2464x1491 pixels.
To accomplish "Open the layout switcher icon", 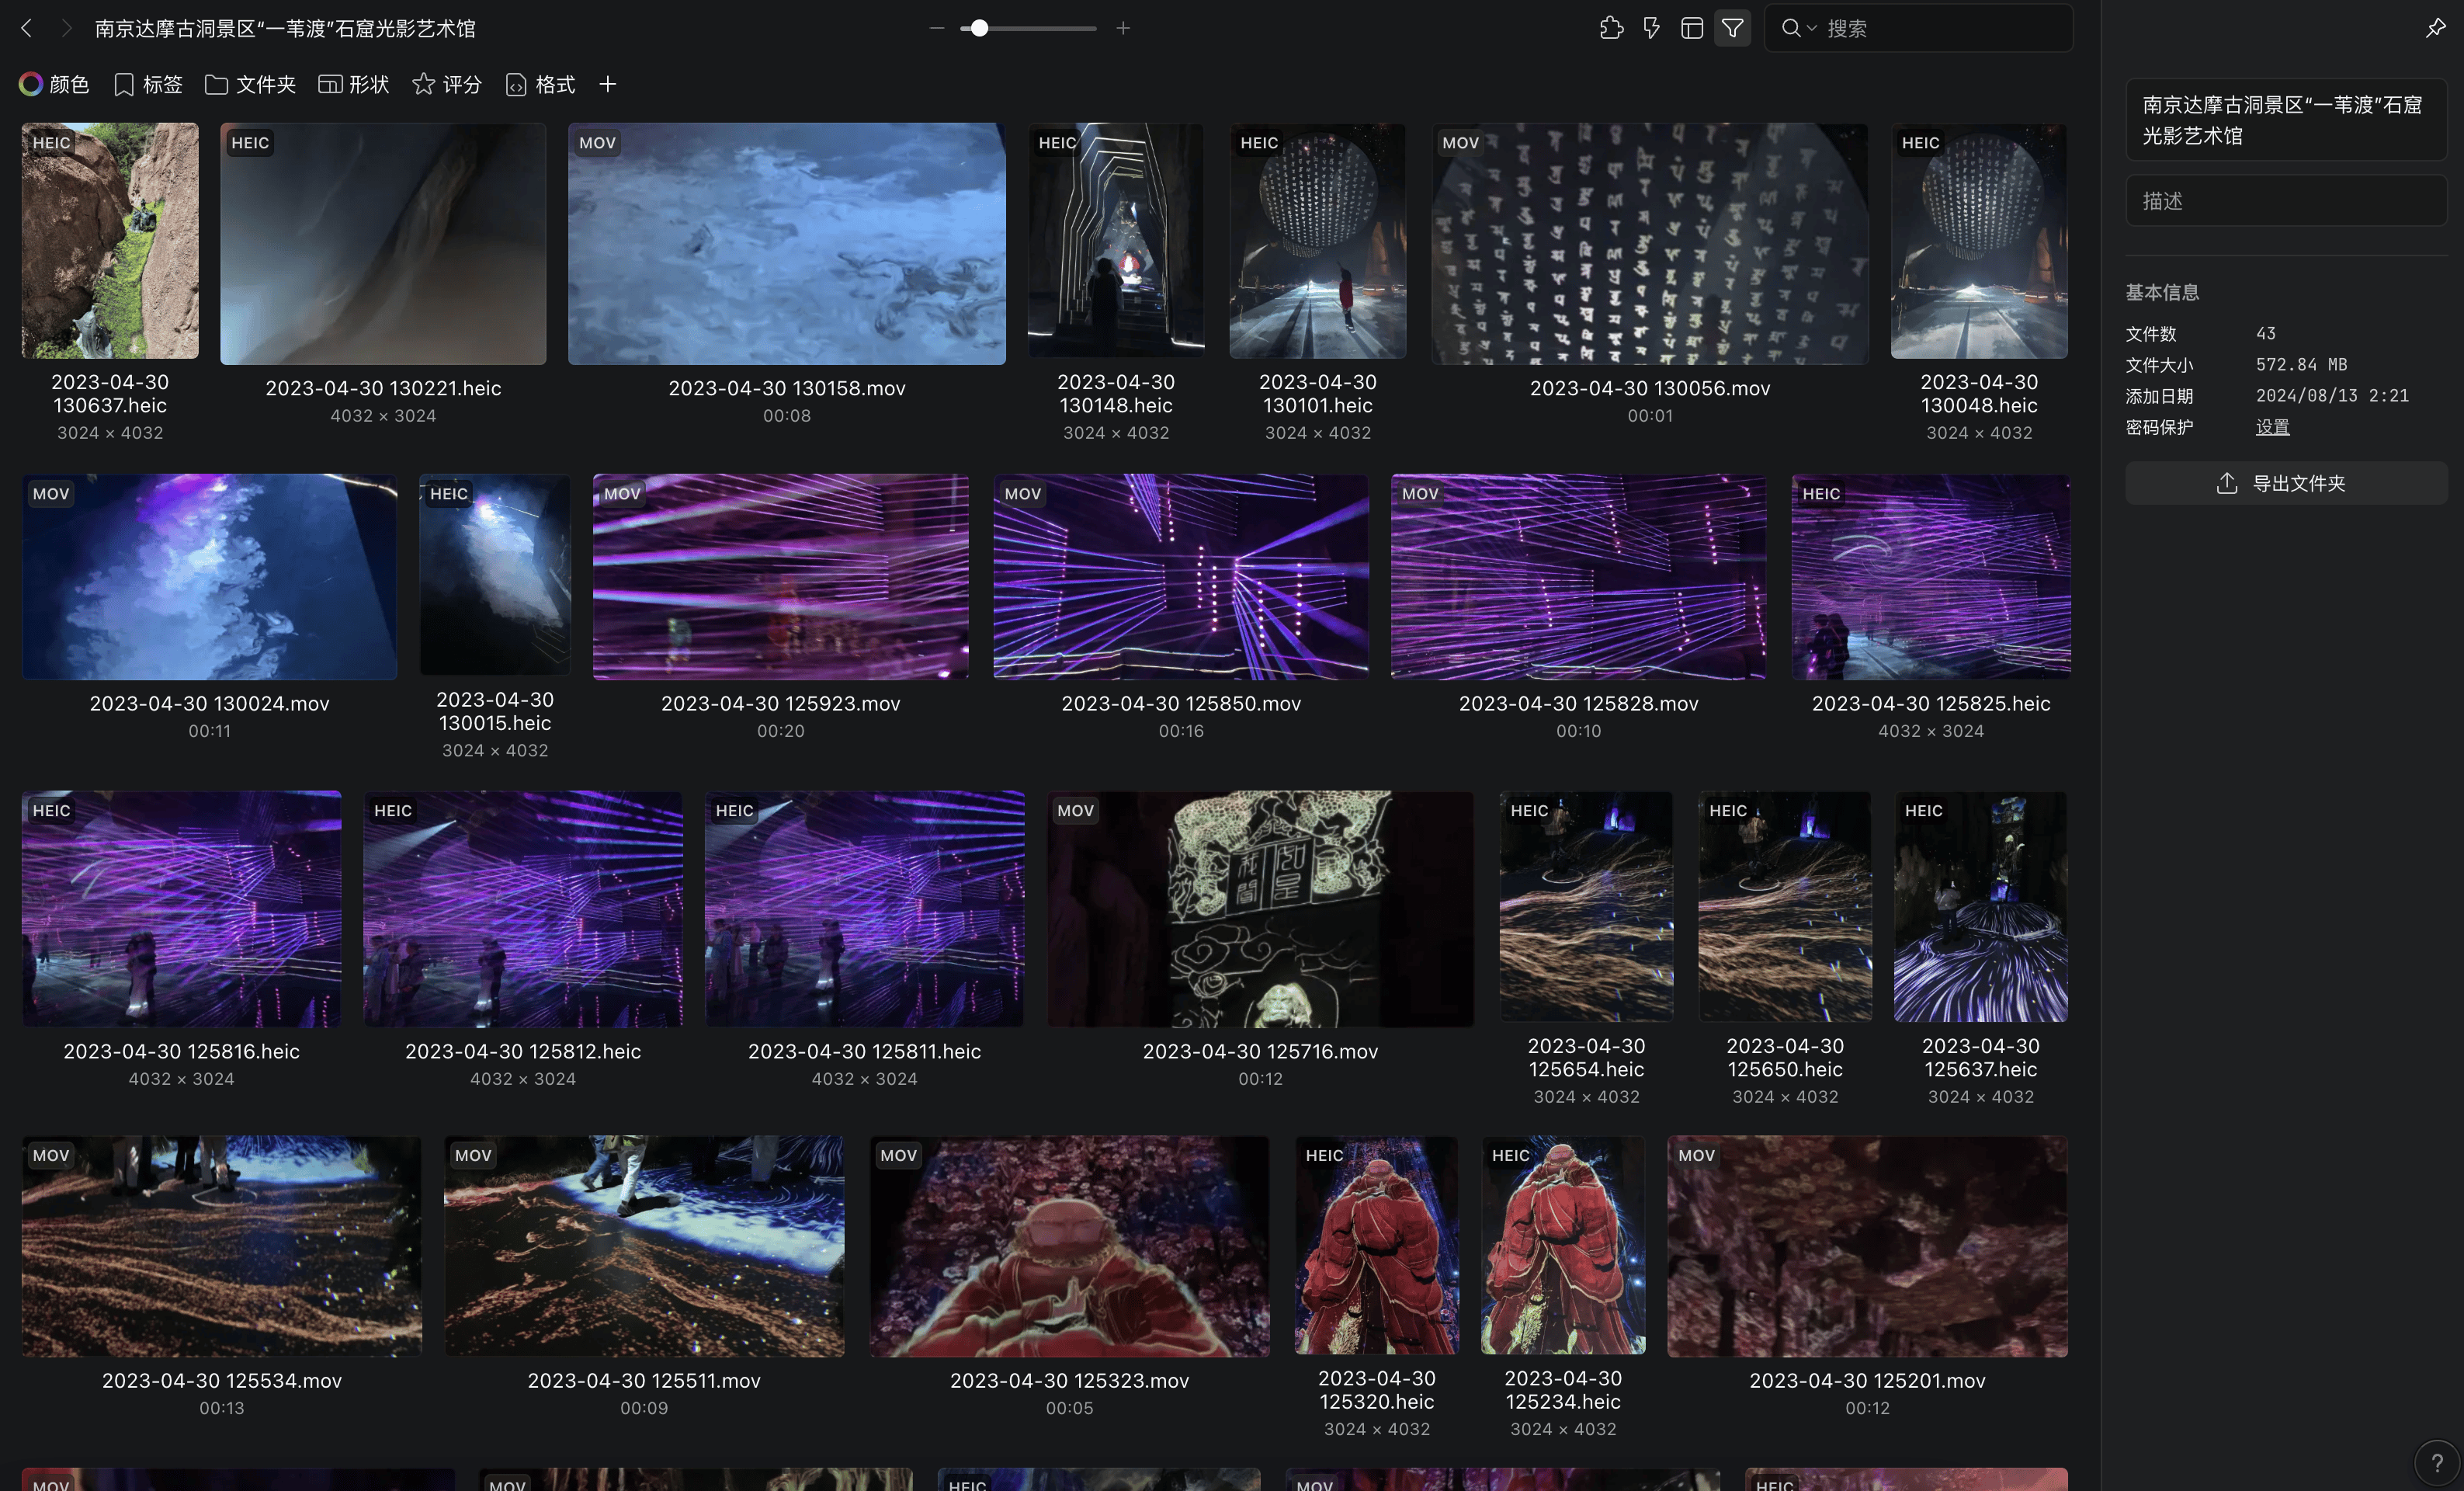I will point(1691,28).
